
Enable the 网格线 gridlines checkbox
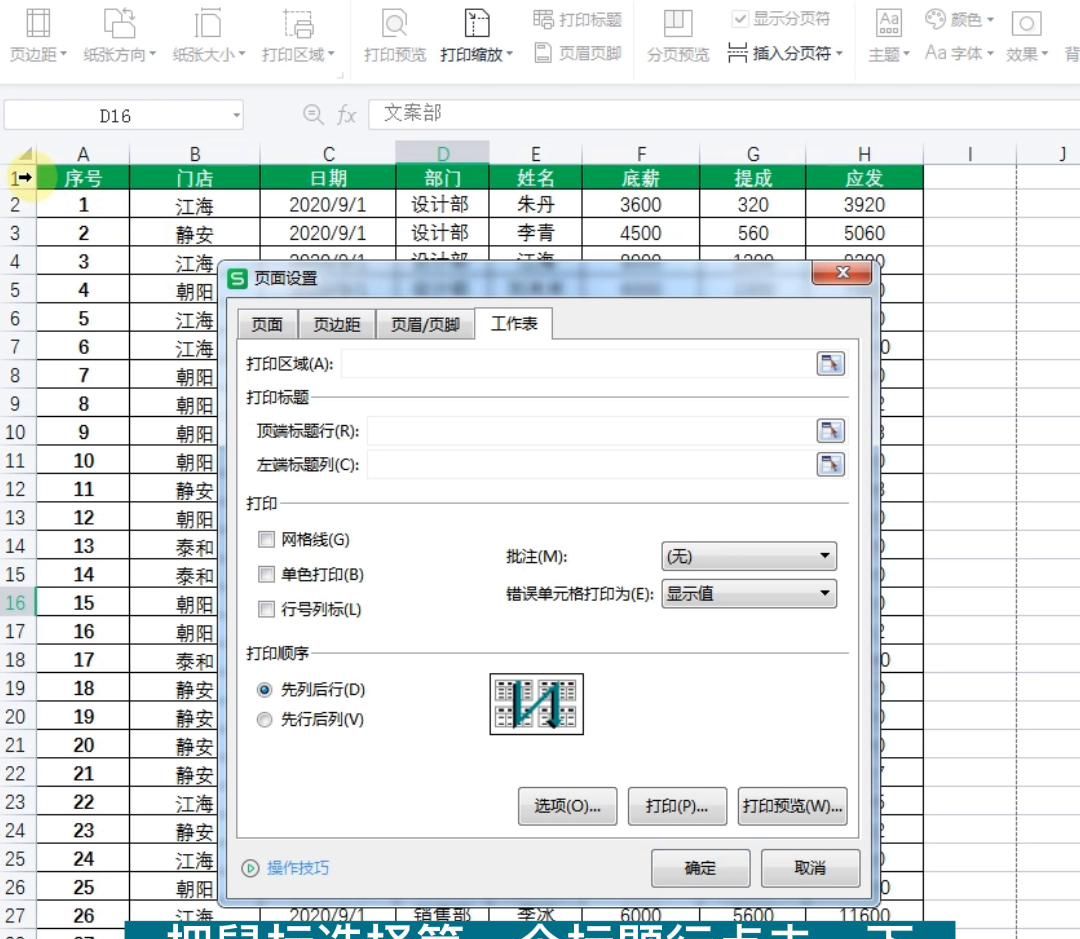pyautogui.click(x=267, y=539)
